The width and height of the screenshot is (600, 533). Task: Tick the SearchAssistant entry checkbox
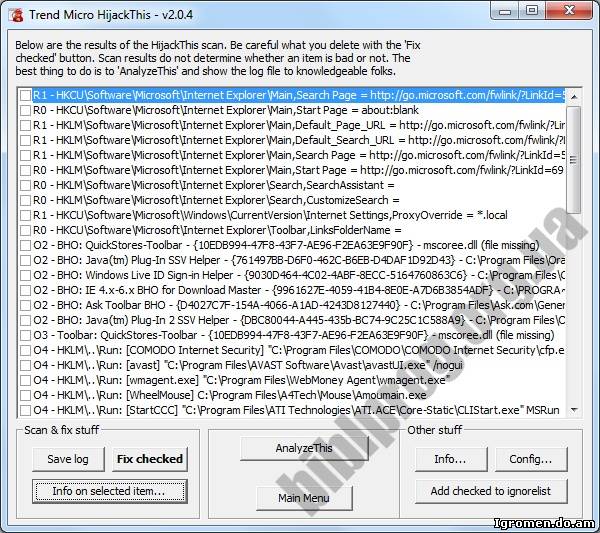click(x=25, y=186)
